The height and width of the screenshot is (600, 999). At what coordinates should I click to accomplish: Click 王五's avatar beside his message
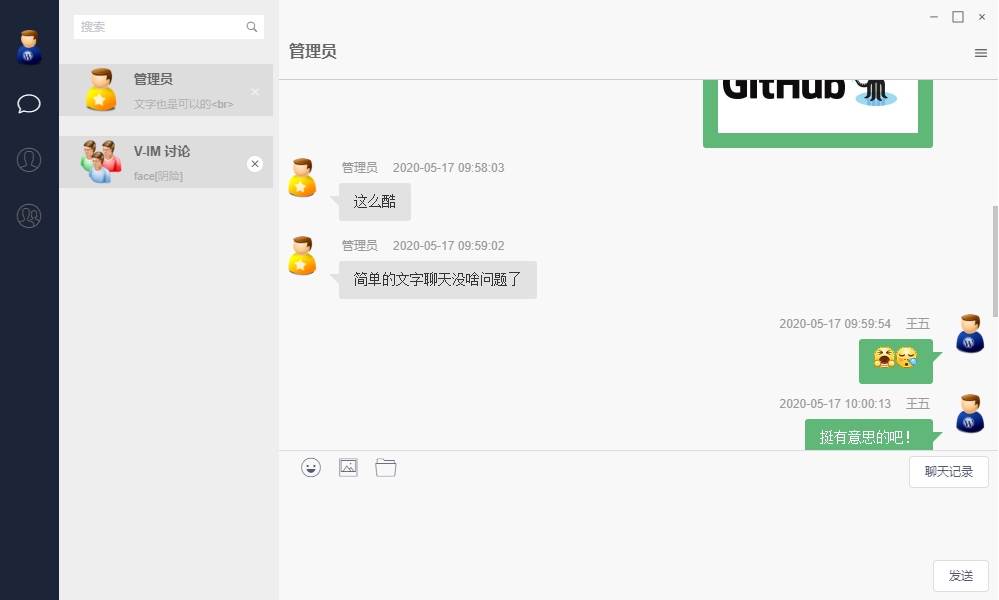[x=969, y=334]
